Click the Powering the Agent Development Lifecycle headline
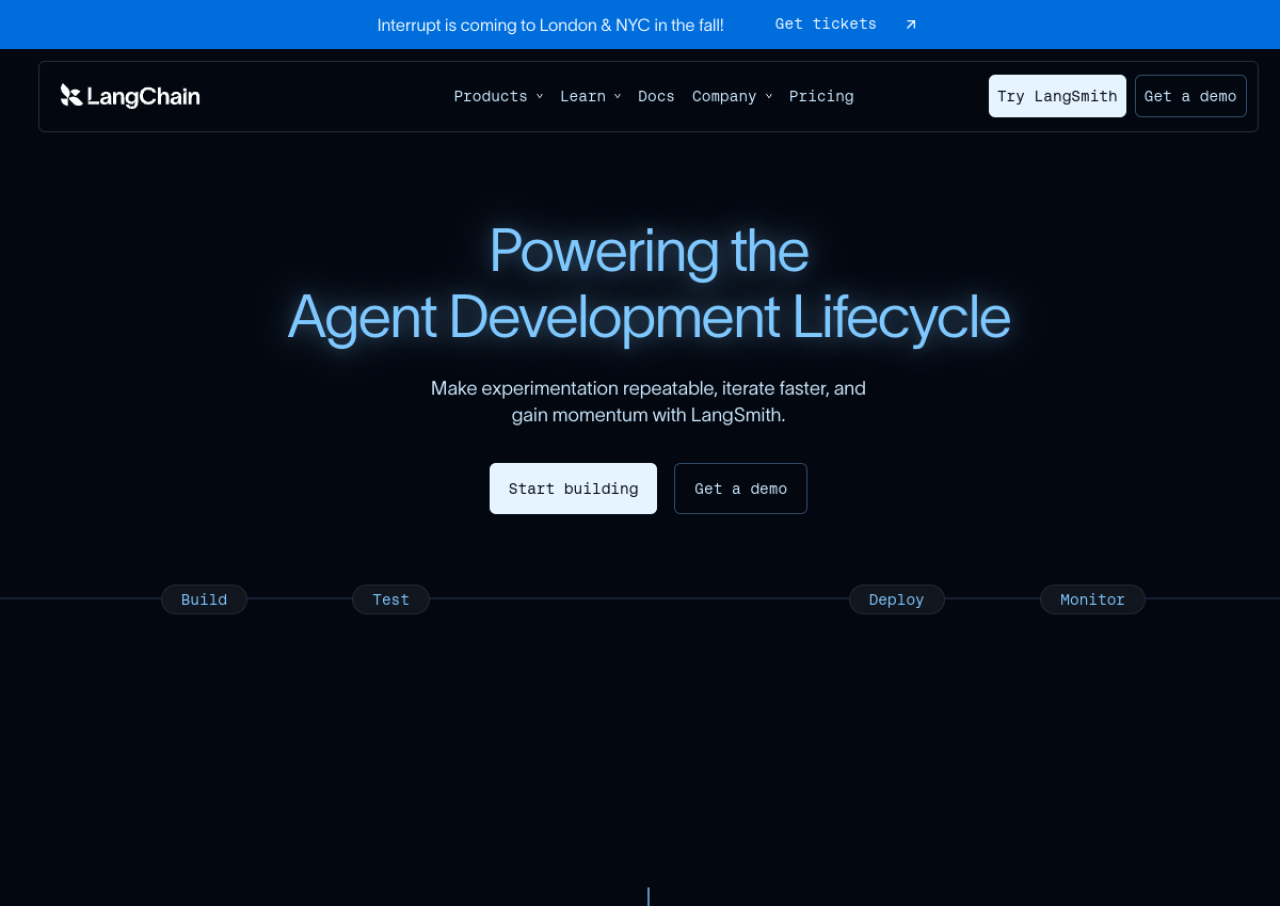The width and height of the screenshot is (1280, 906). click(x=649, y=283)
